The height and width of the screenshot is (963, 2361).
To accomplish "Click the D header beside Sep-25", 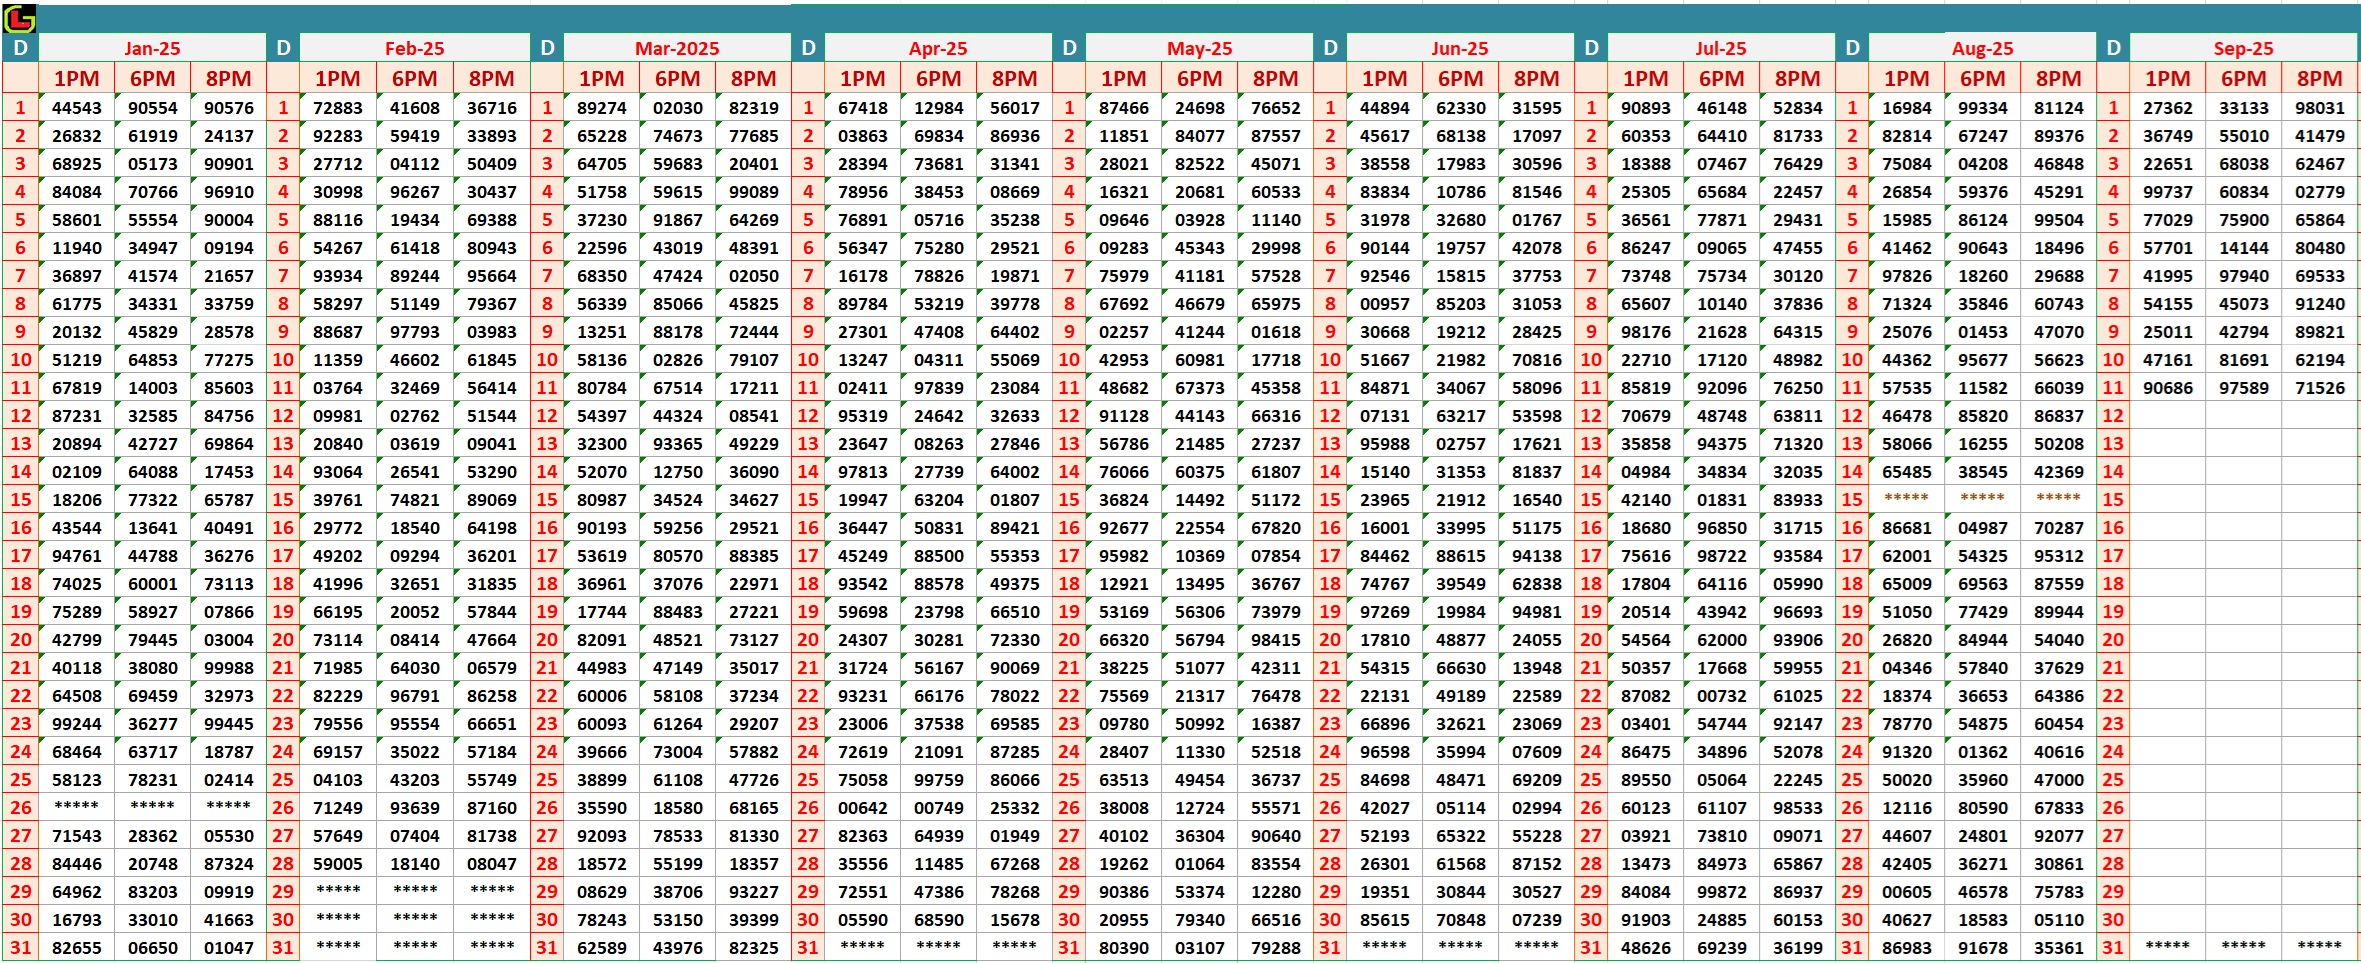I will 2113,48.
